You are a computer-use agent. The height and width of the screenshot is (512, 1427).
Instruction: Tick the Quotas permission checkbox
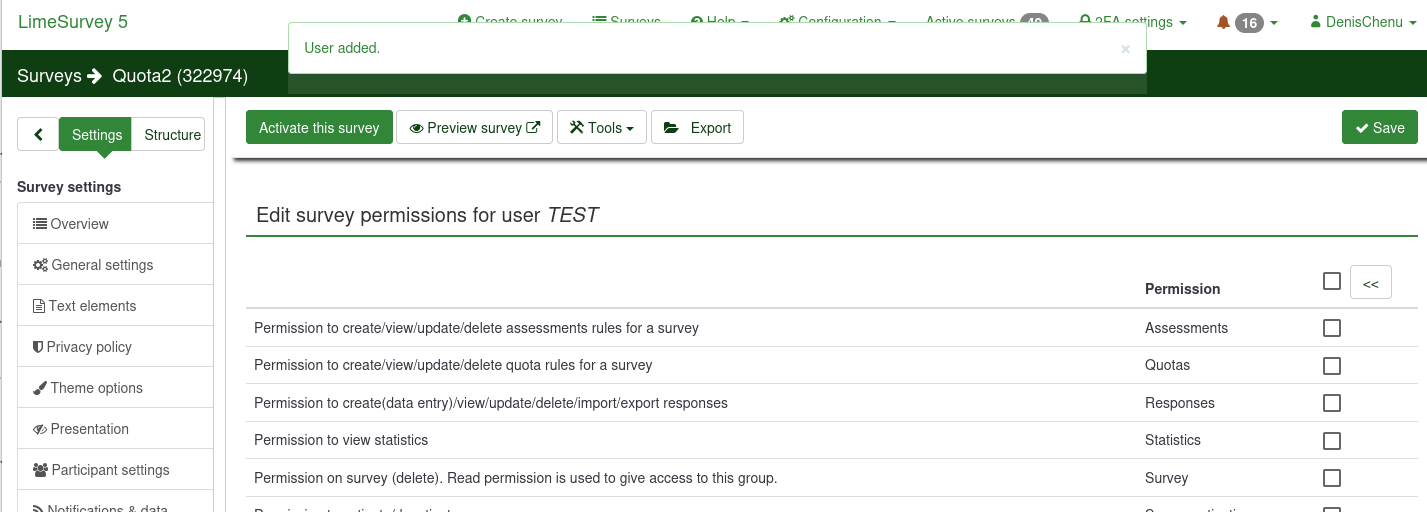tap(1331, 365)
